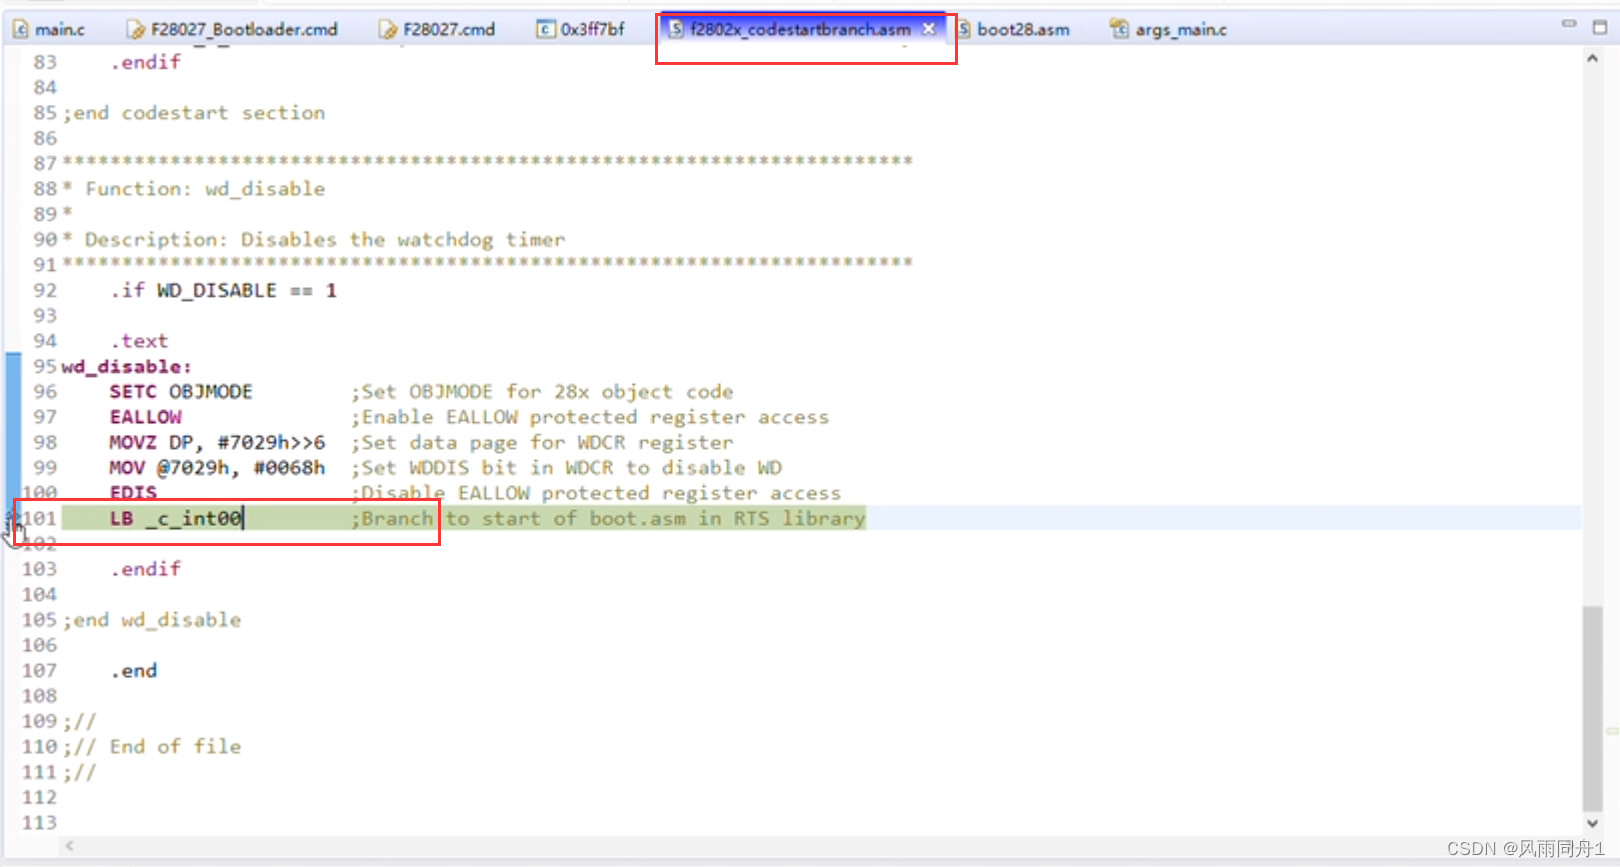Open the boot28.asm tab
The width and height of the screenshot is (1620, 867).
(1012, 30)
